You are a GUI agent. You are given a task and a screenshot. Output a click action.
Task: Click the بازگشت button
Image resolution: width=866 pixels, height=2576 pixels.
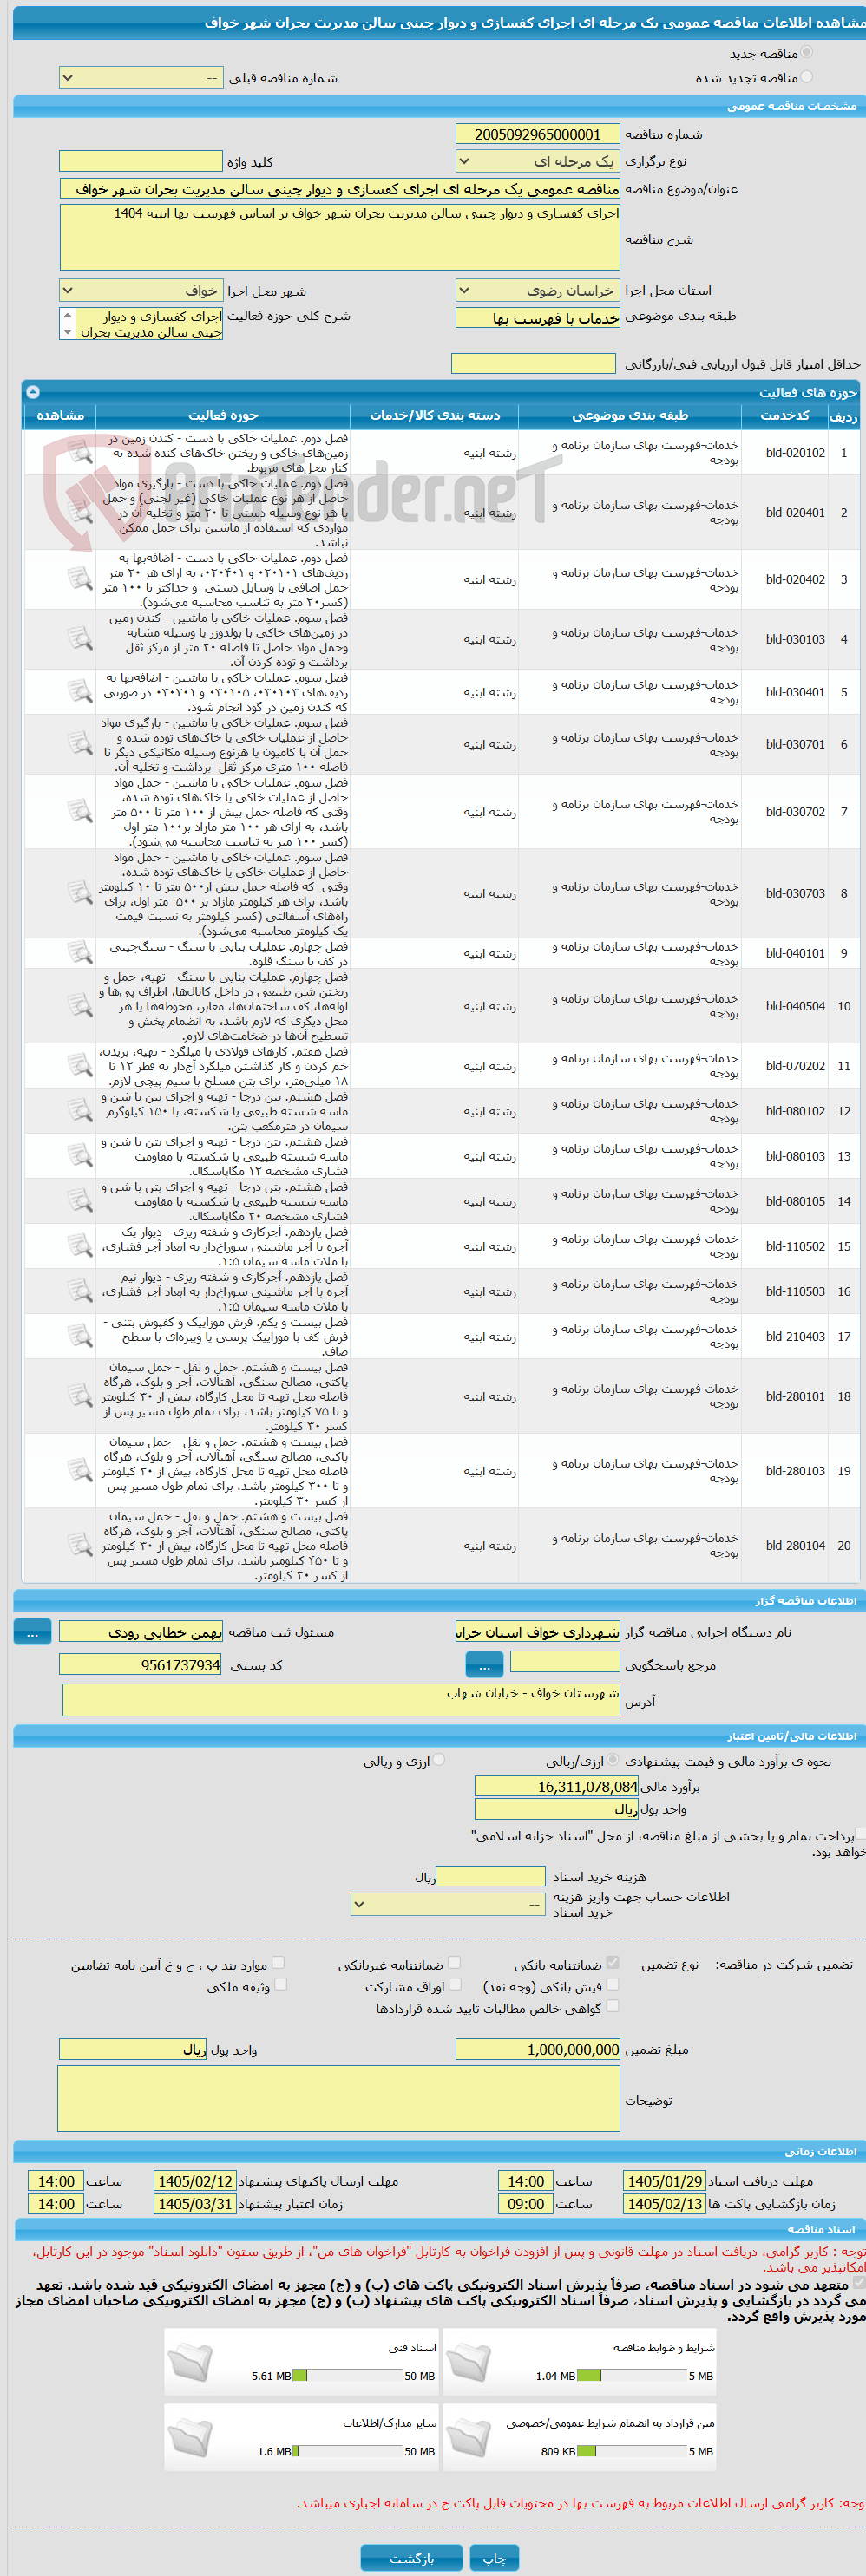pyautogui.click(x=411, y=2557)
